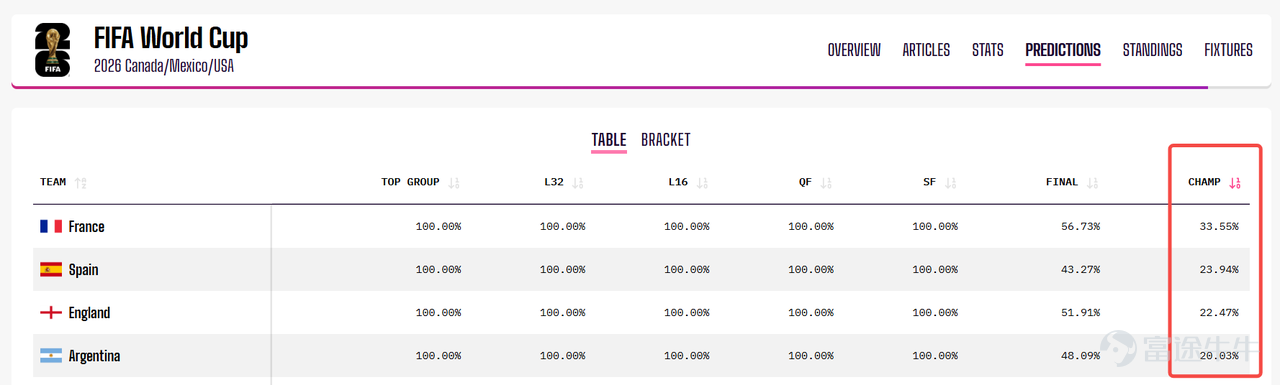This screenshot has width=1280, height=385.
Task: Sort by TOP GROUP column icon
Action: click(x=454, y=183)
